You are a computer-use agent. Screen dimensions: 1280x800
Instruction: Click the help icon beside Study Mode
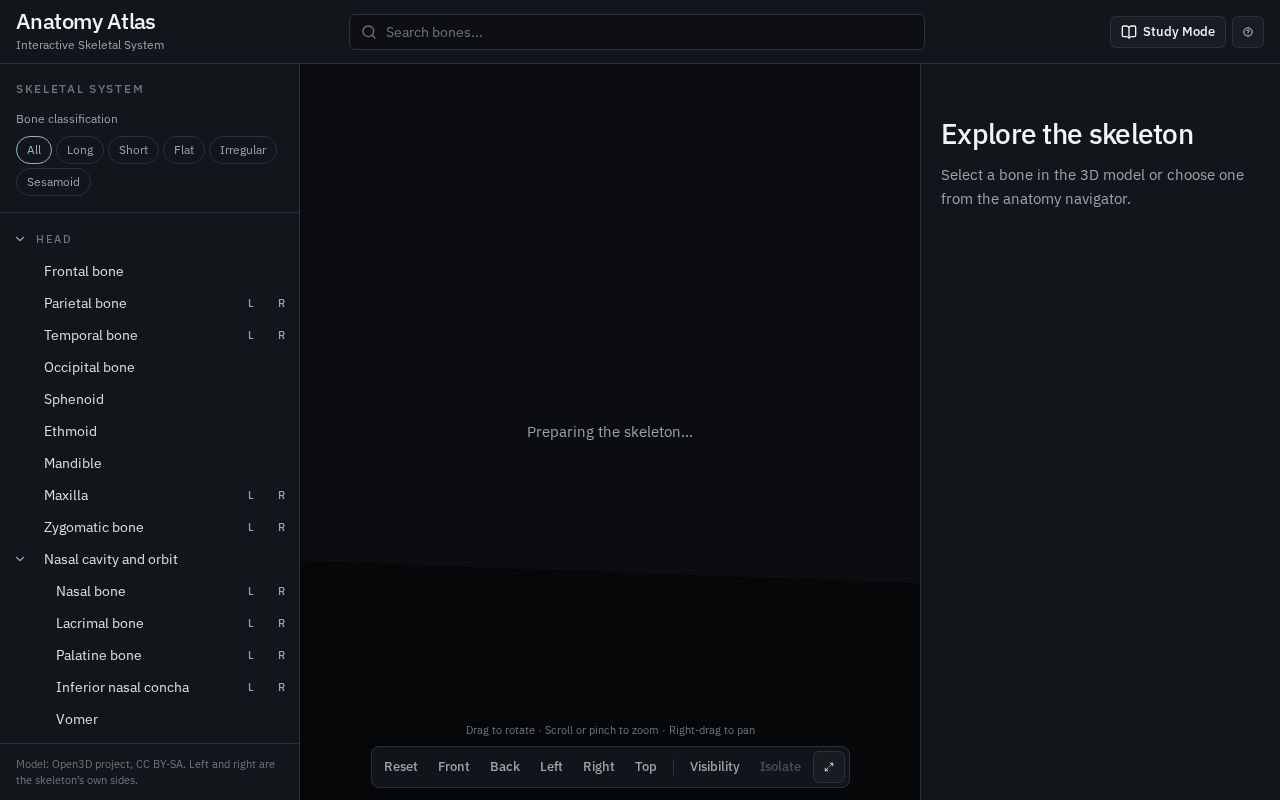pyautogui.click(x=1248, y=32)
